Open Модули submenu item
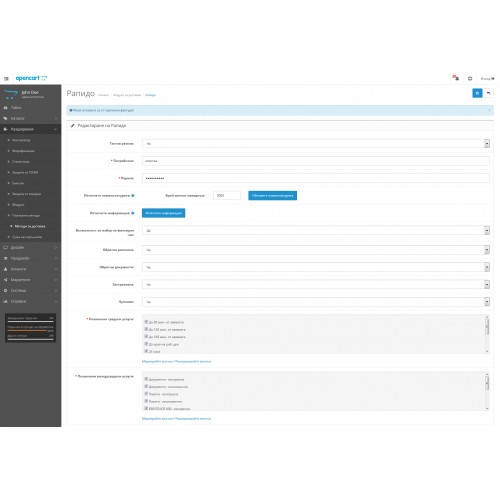The image size is (500, 500). [18, 205]
